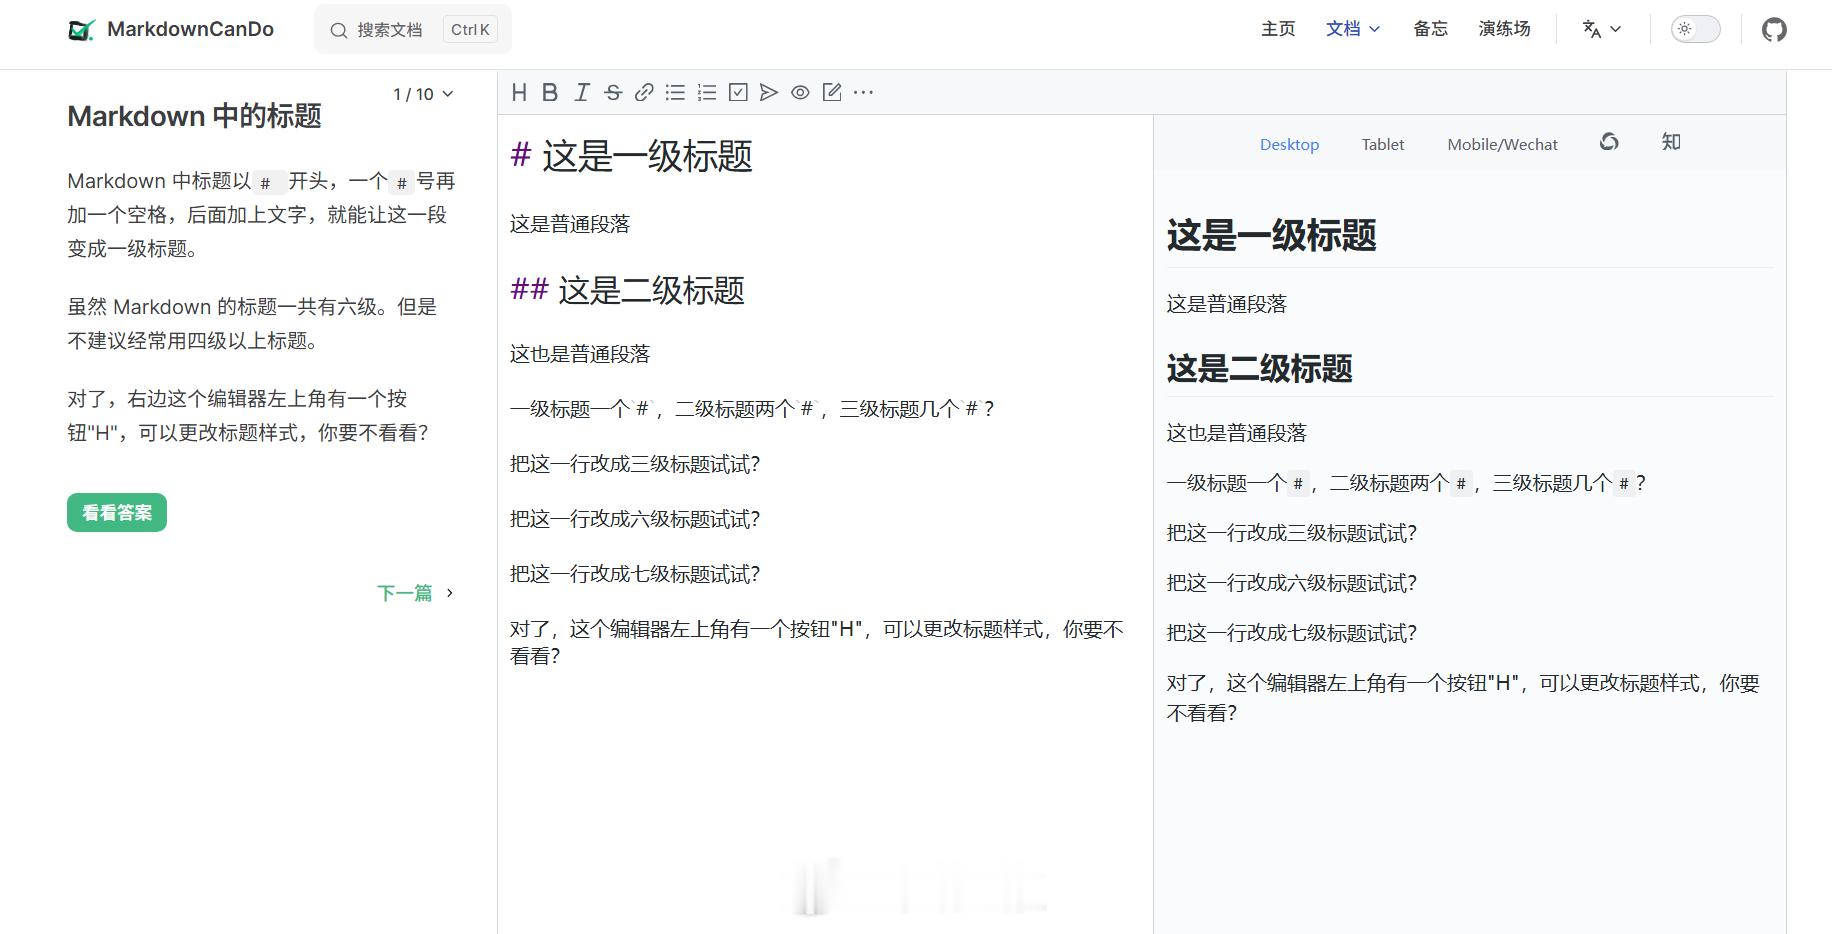
Task: Click editor line '## 这是二级标题'
Action: pyautogui.click(x=627, y=290)
